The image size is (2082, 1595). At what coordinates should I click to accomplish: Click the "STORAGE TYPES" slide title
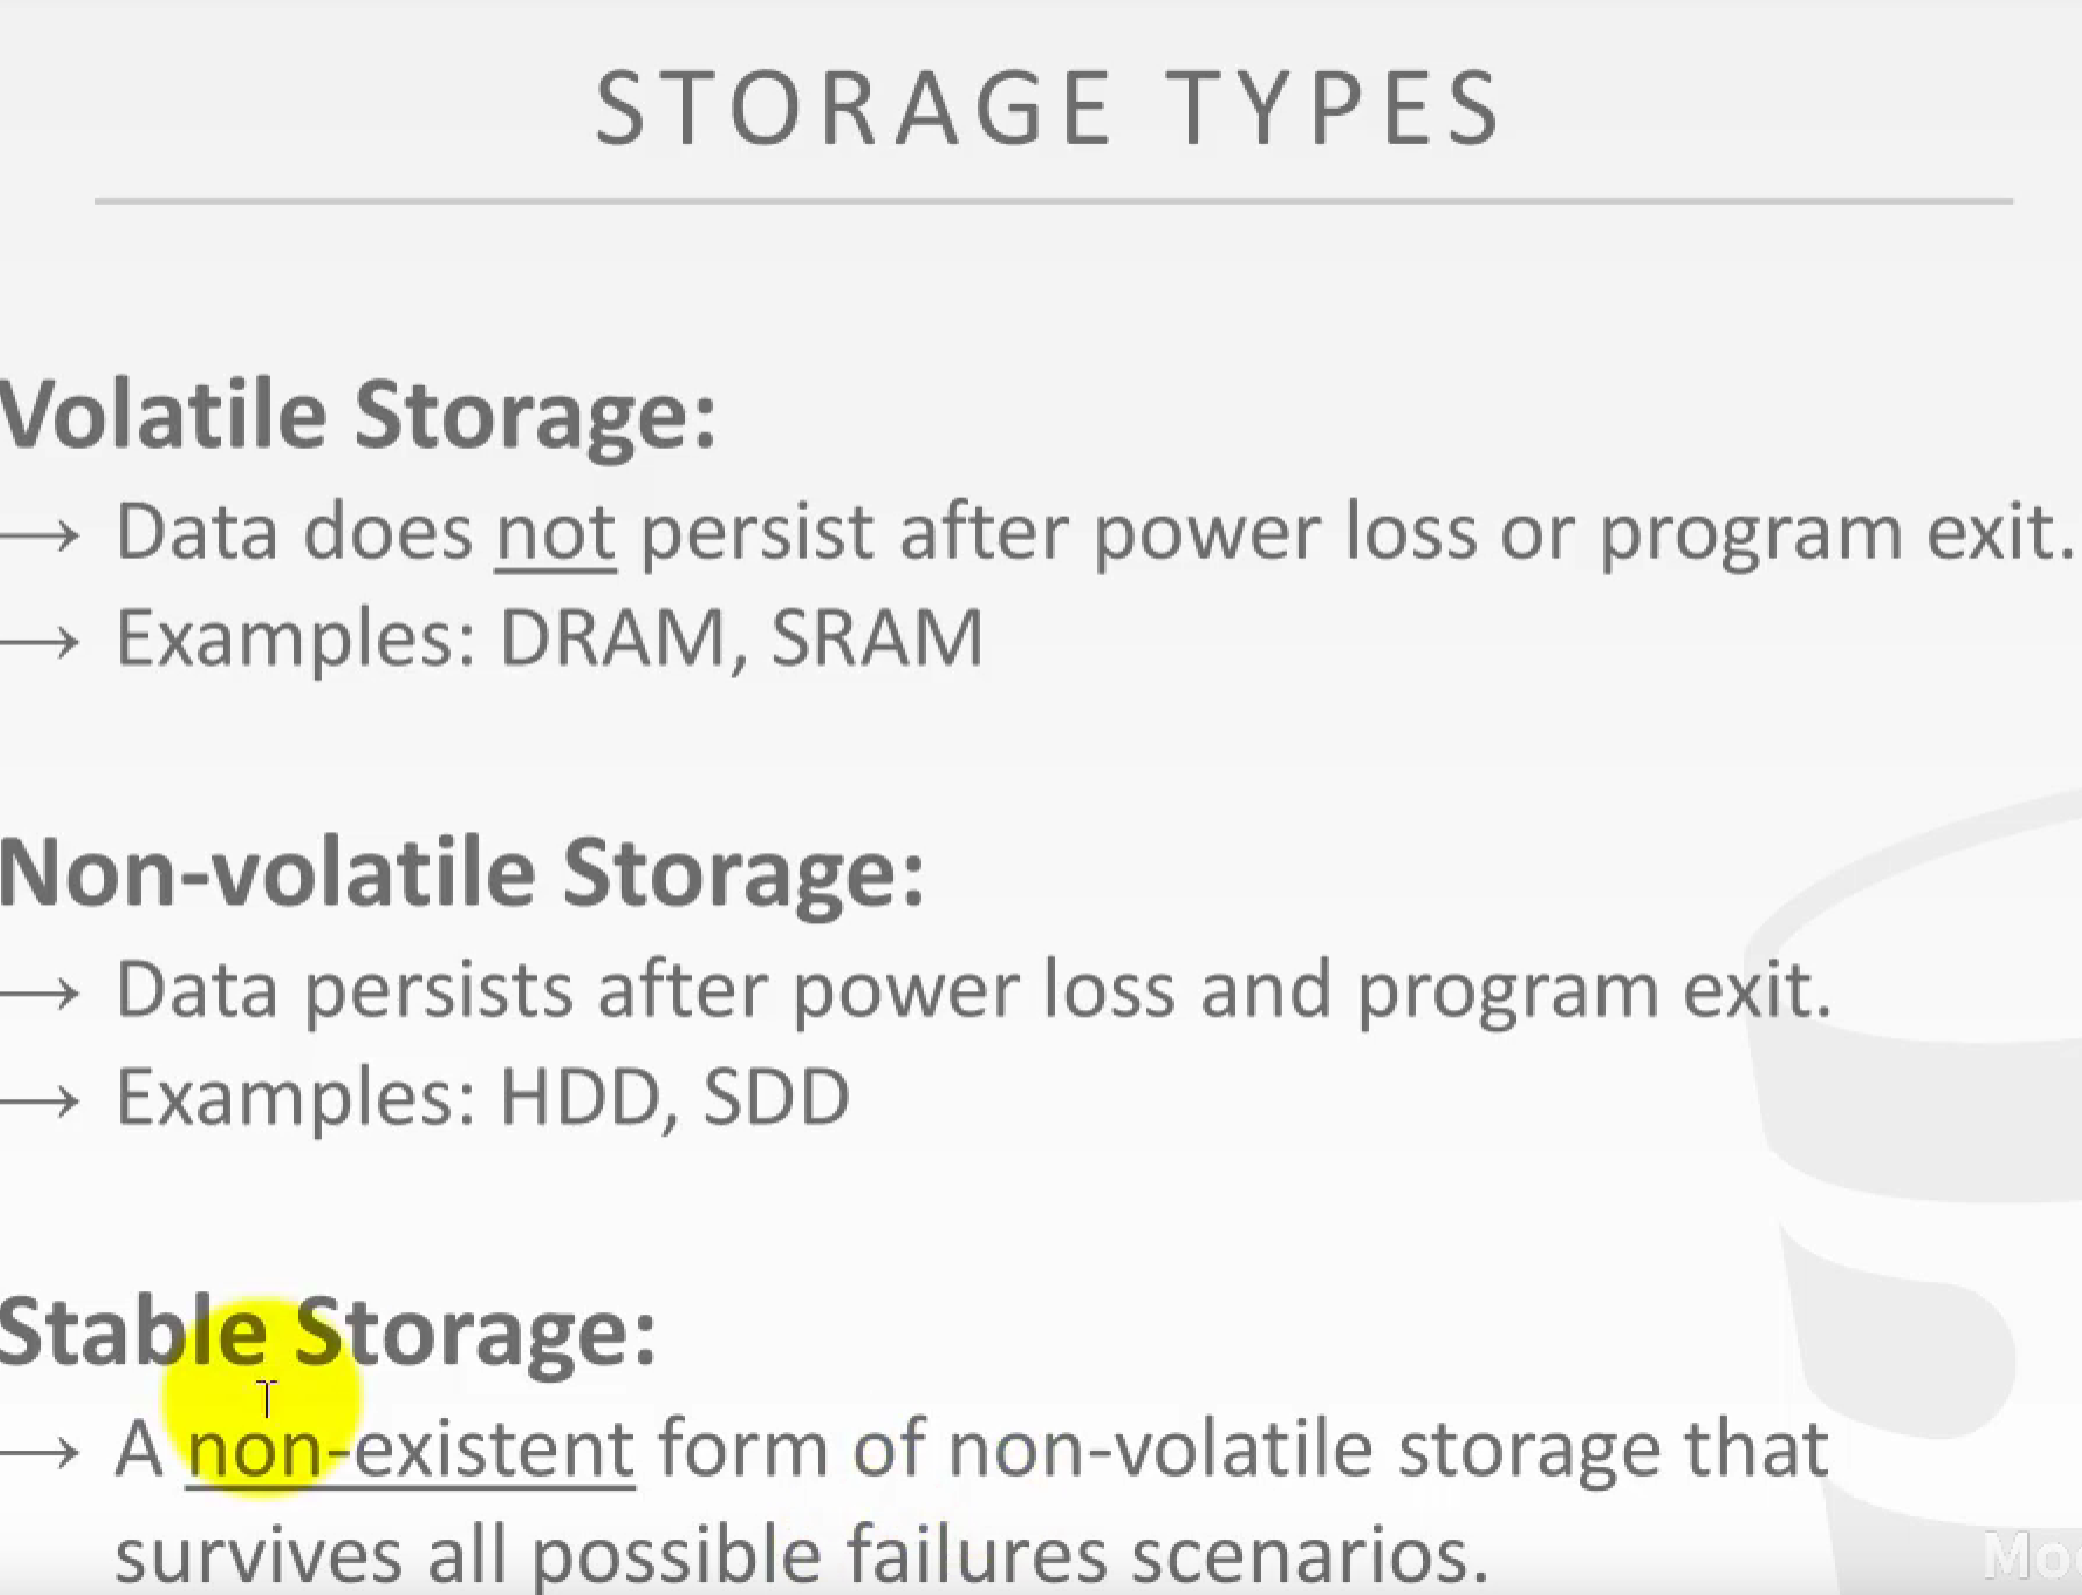point(1047,108)
